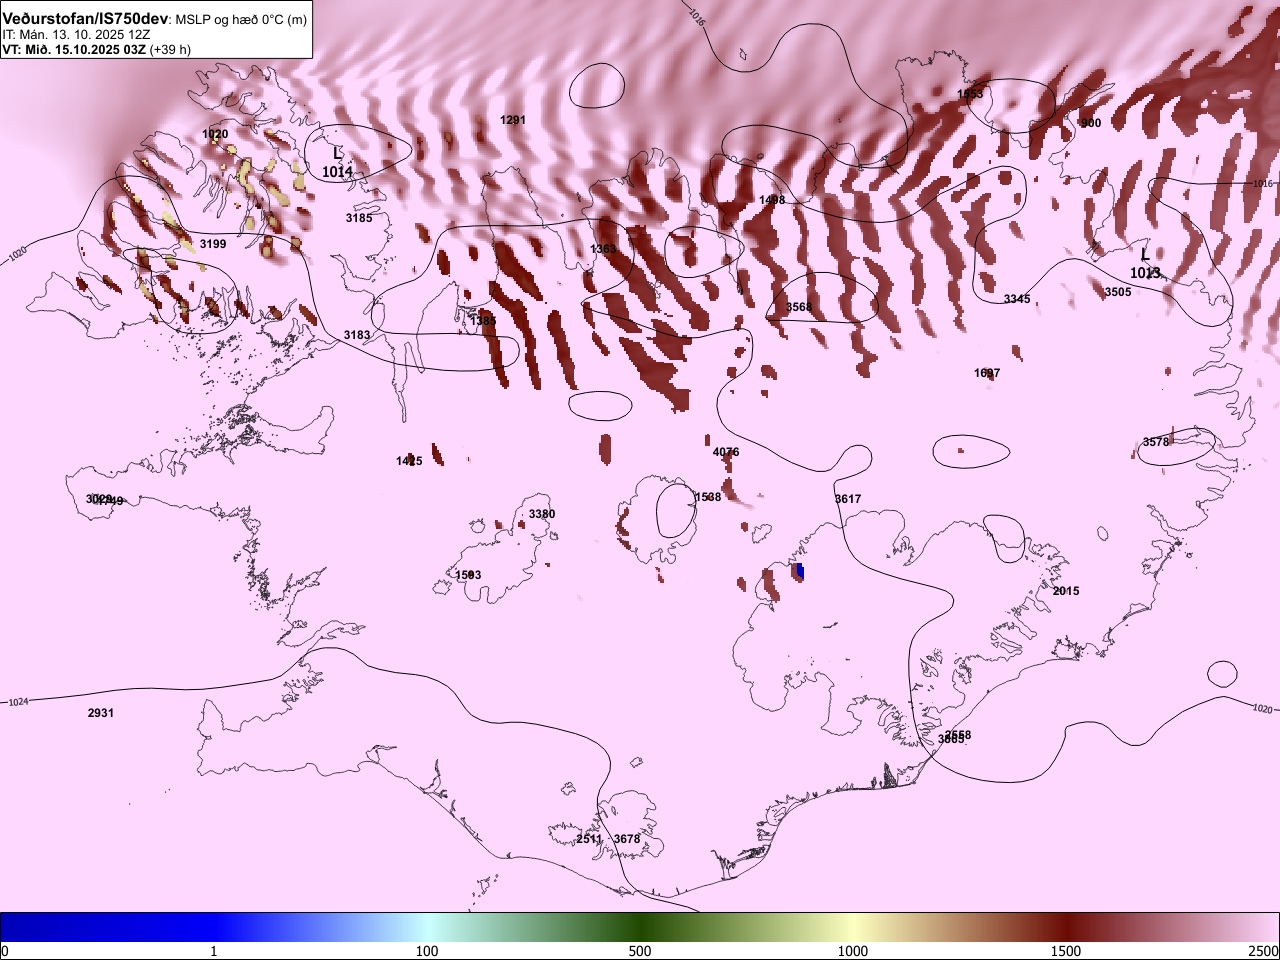Viewport: 1280px width, 960px height.
Task: Click the color scale tick label '100'
Action: (427, 951)
